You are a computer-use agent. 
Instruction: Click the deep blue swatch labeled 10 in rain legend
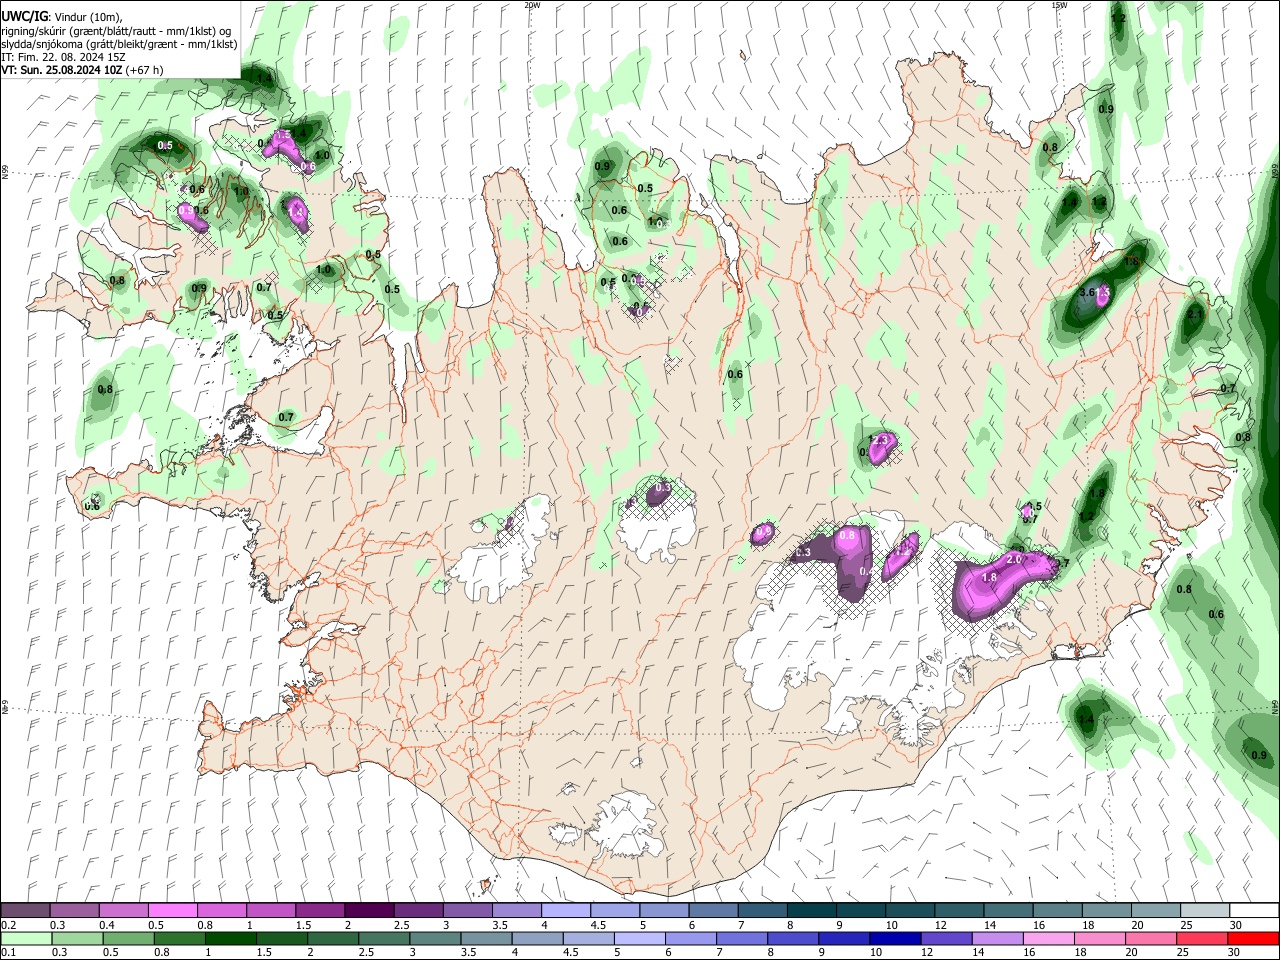coord(894,938)
